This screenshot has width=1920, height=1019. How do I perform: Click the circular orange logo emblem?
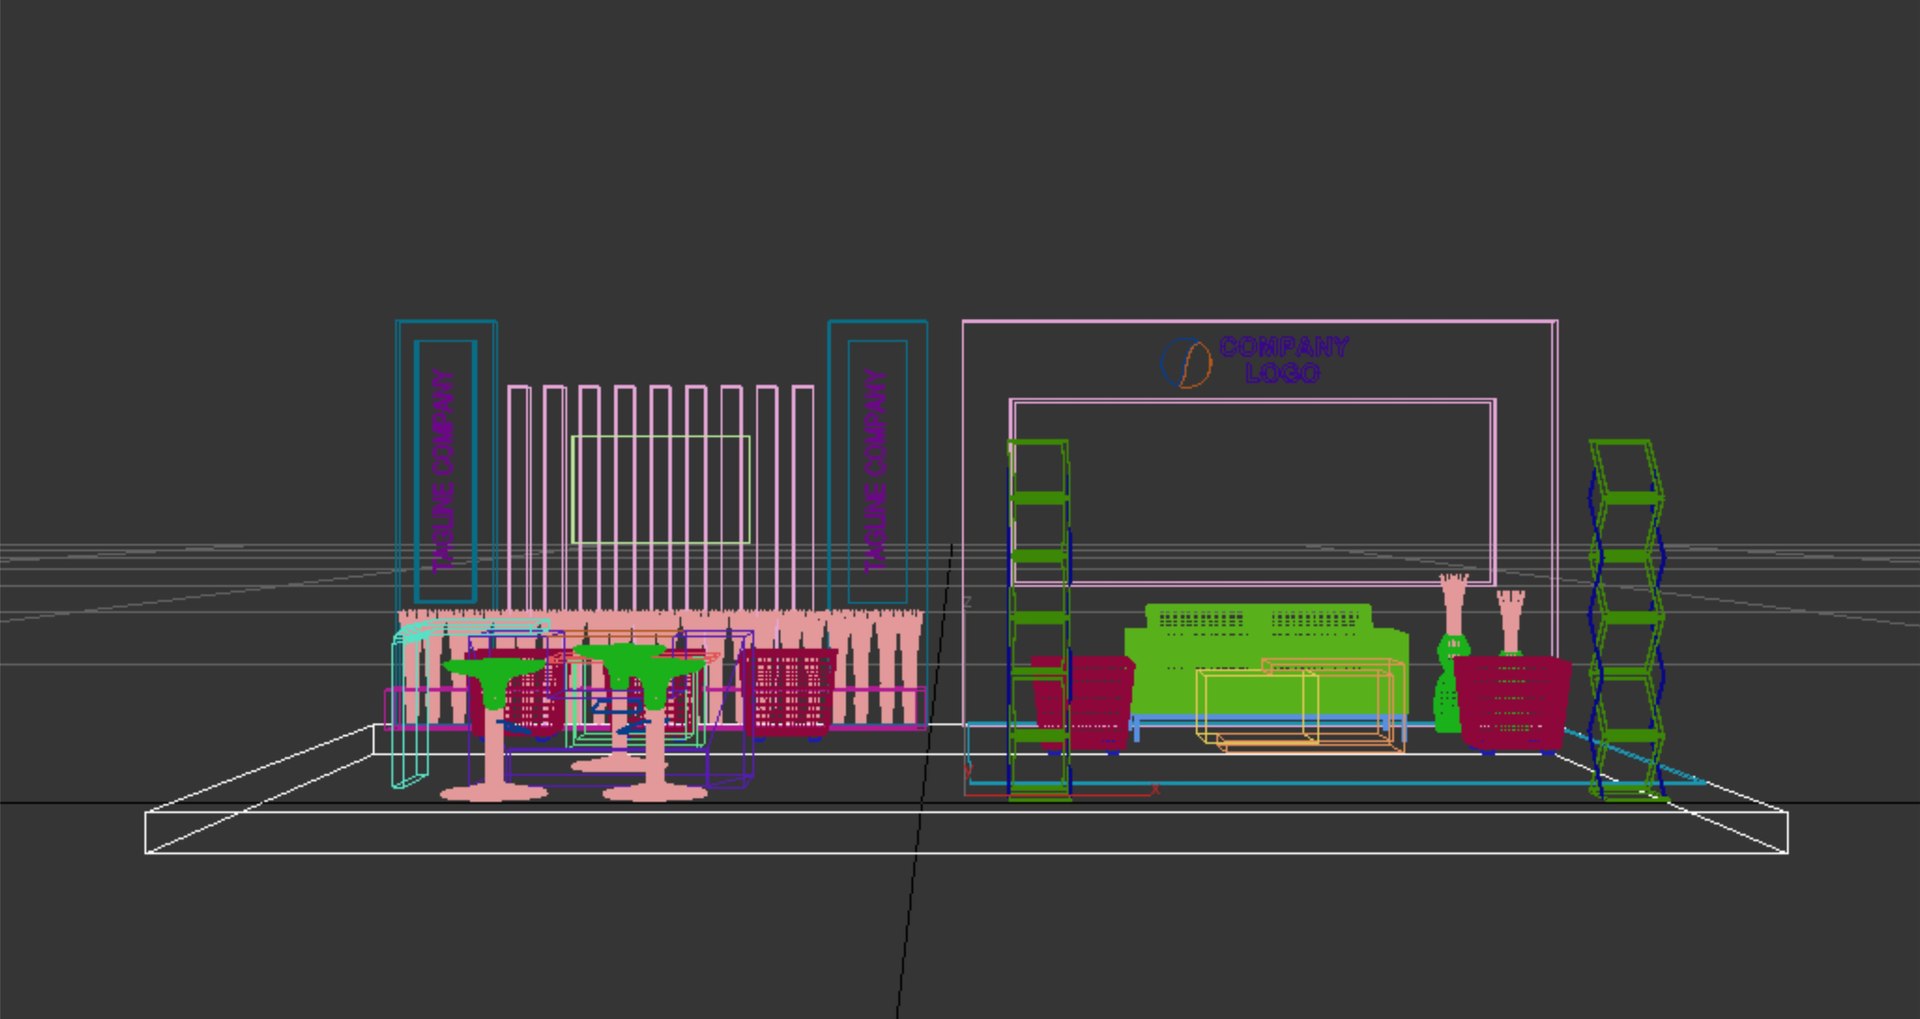[1186, 363]
